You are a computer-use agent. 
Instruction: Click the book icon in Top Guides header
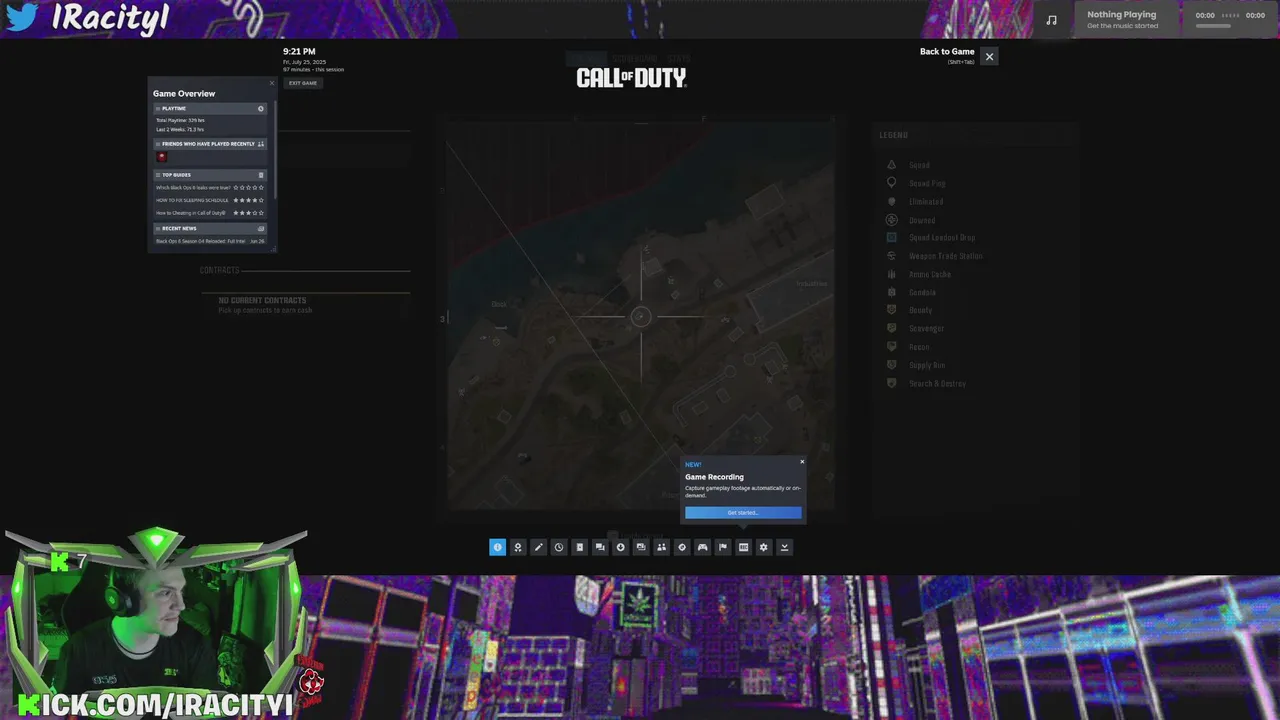point(261,175)
